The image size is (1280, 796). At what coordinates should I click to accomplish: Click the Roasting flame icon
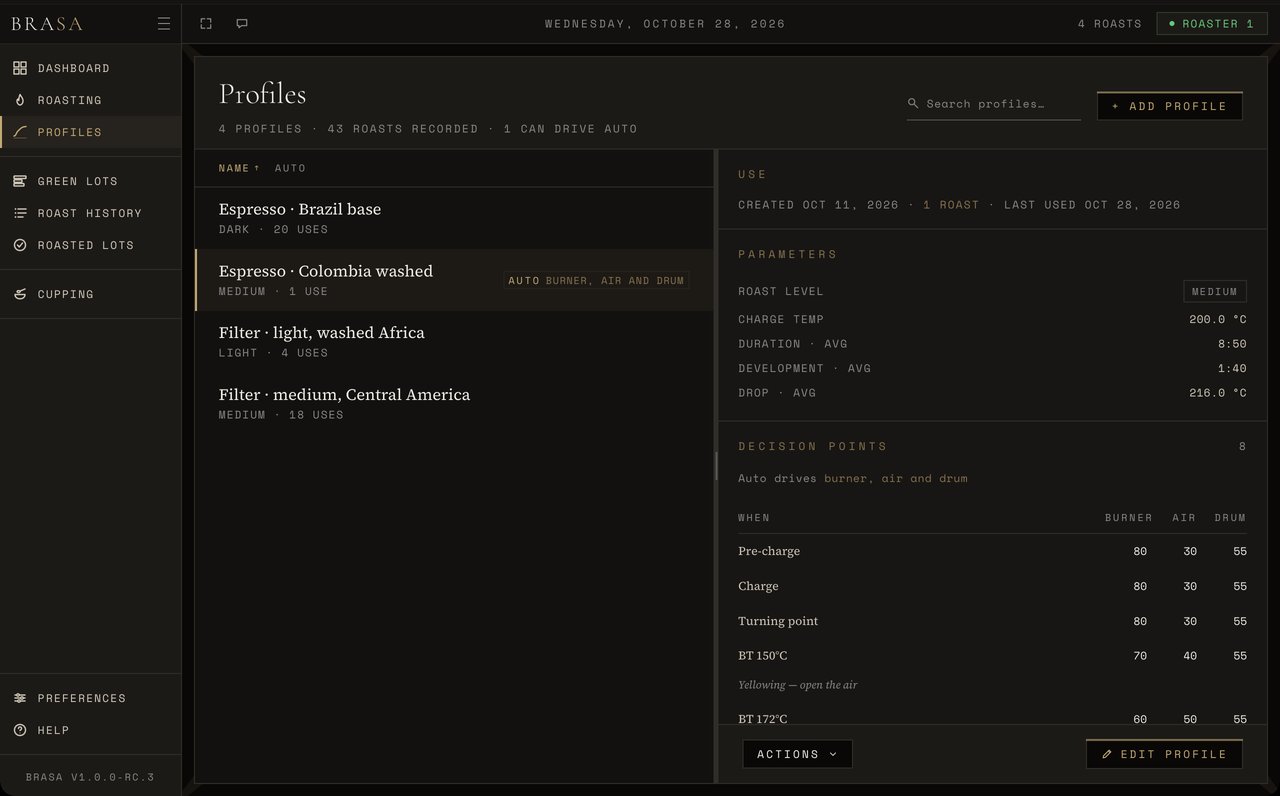click(x=20, y=100)
